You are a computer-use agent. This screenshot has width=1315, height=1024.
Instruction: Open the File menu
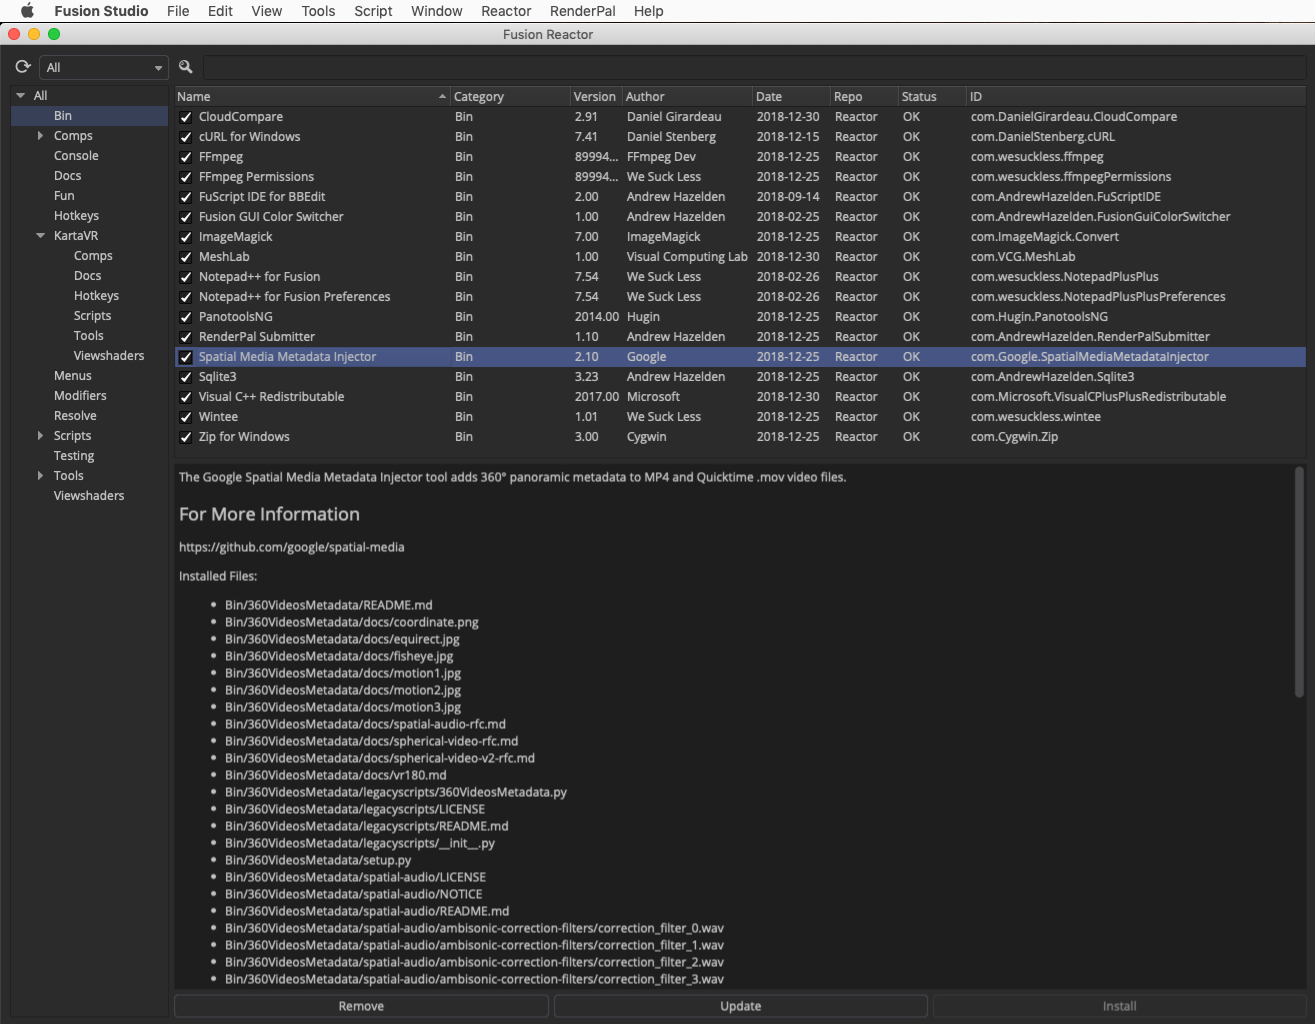click(178, 11)
